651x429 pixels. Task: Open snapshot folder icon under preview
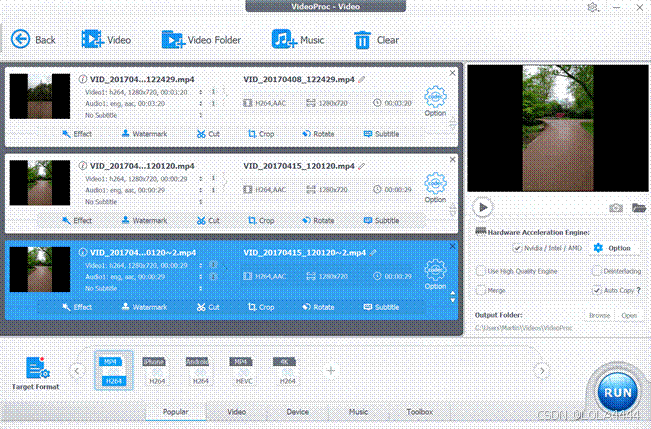pos(639,207)
